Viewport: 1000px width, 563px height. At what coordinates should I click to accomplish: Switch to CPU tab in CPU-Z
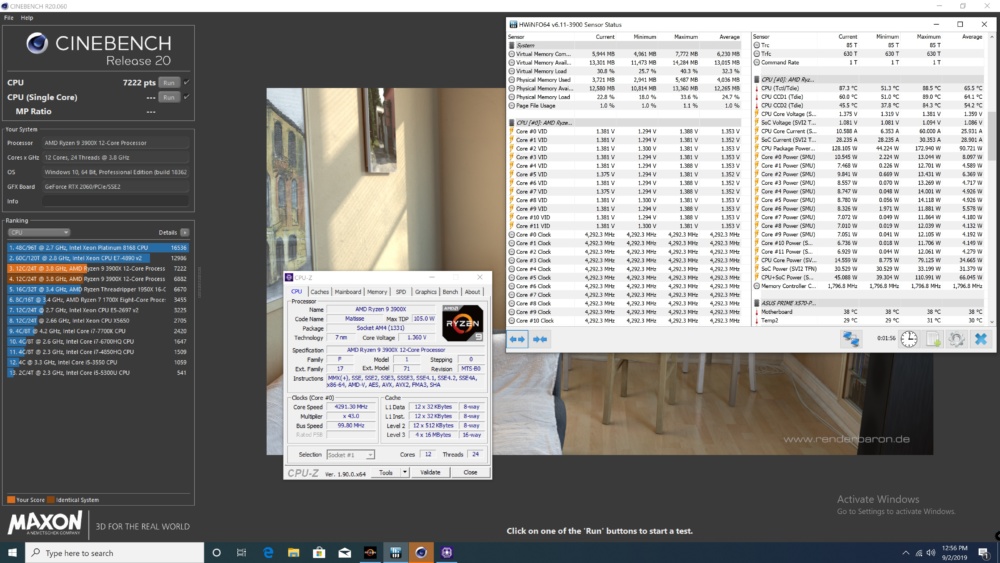pos(297,291)
